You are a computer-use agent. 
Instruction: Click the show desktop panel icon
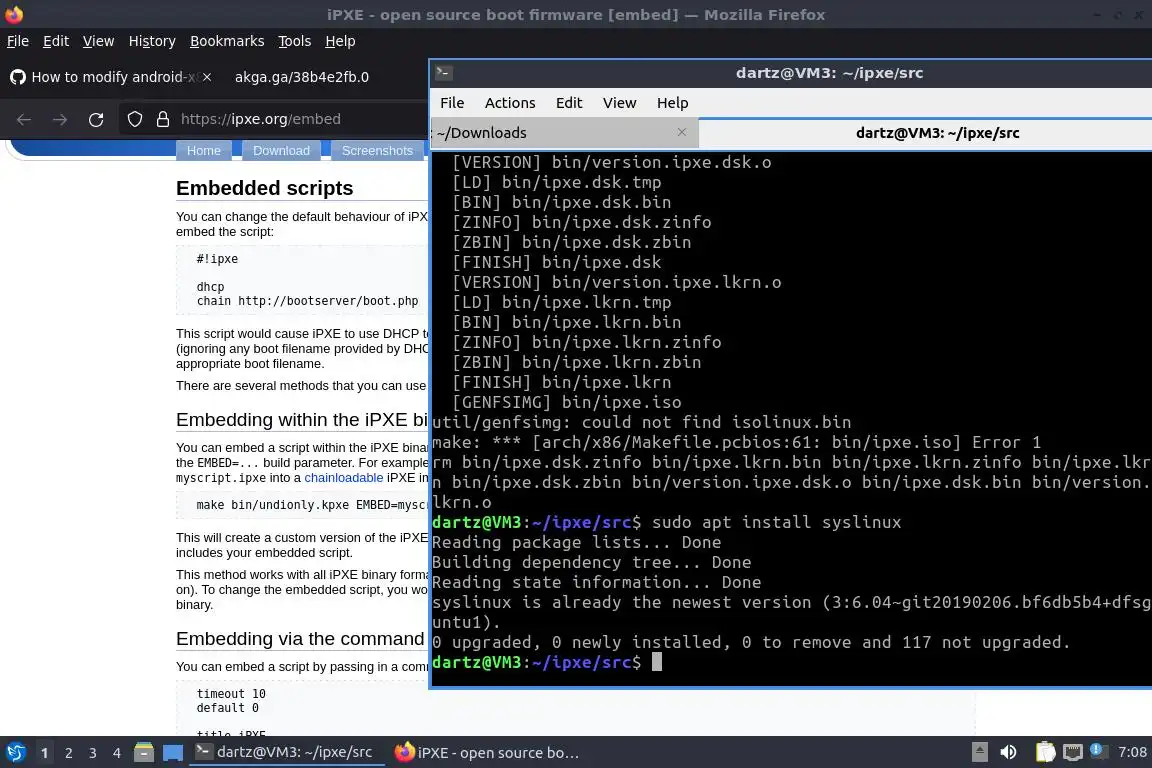click(173, 753)
